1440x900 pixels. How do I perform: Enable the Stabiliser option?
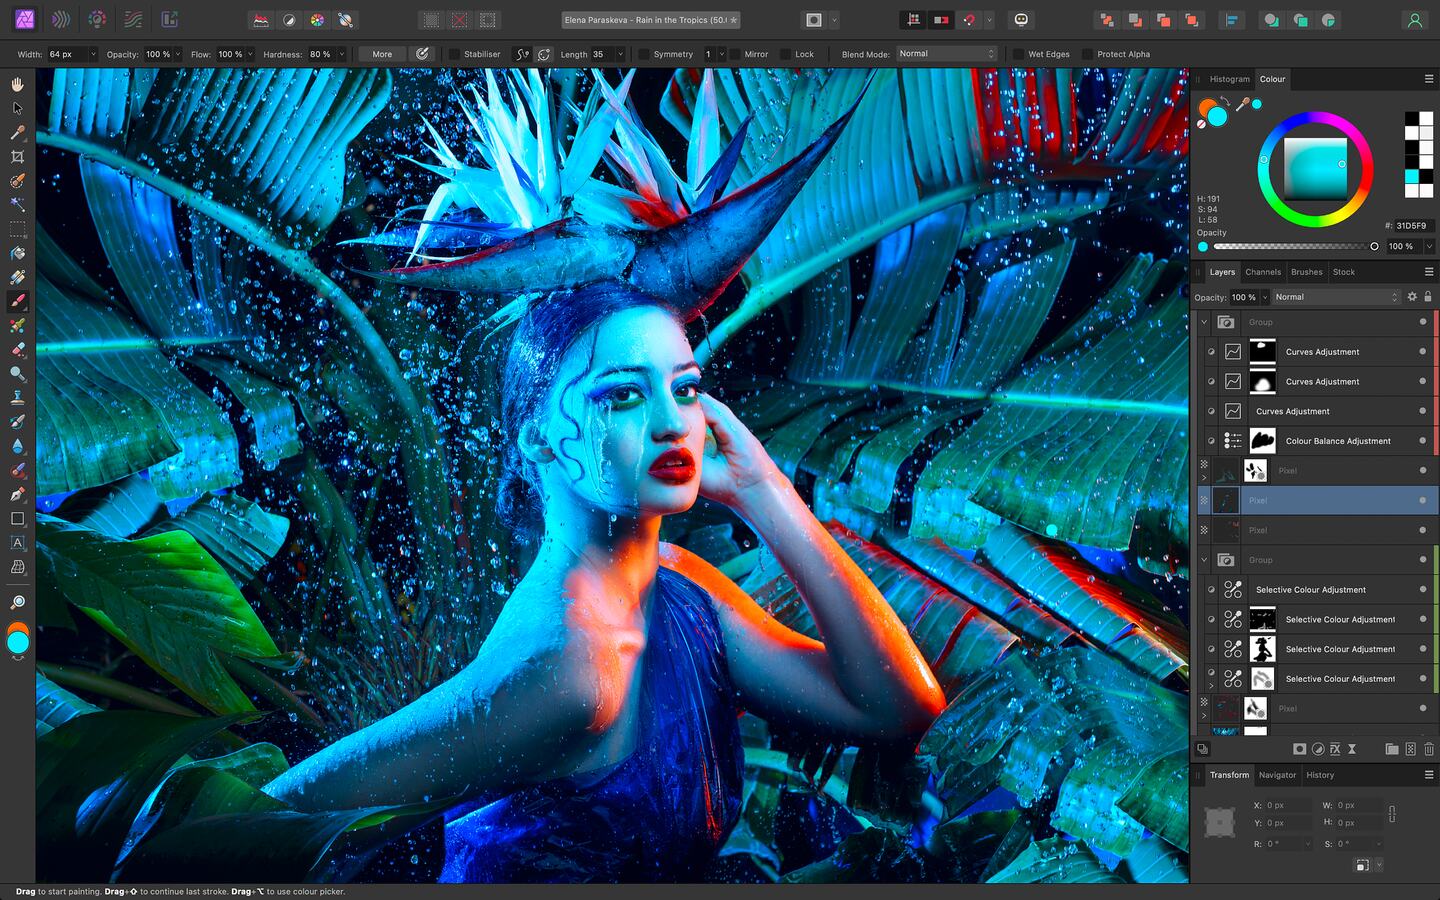click(455, 54)
